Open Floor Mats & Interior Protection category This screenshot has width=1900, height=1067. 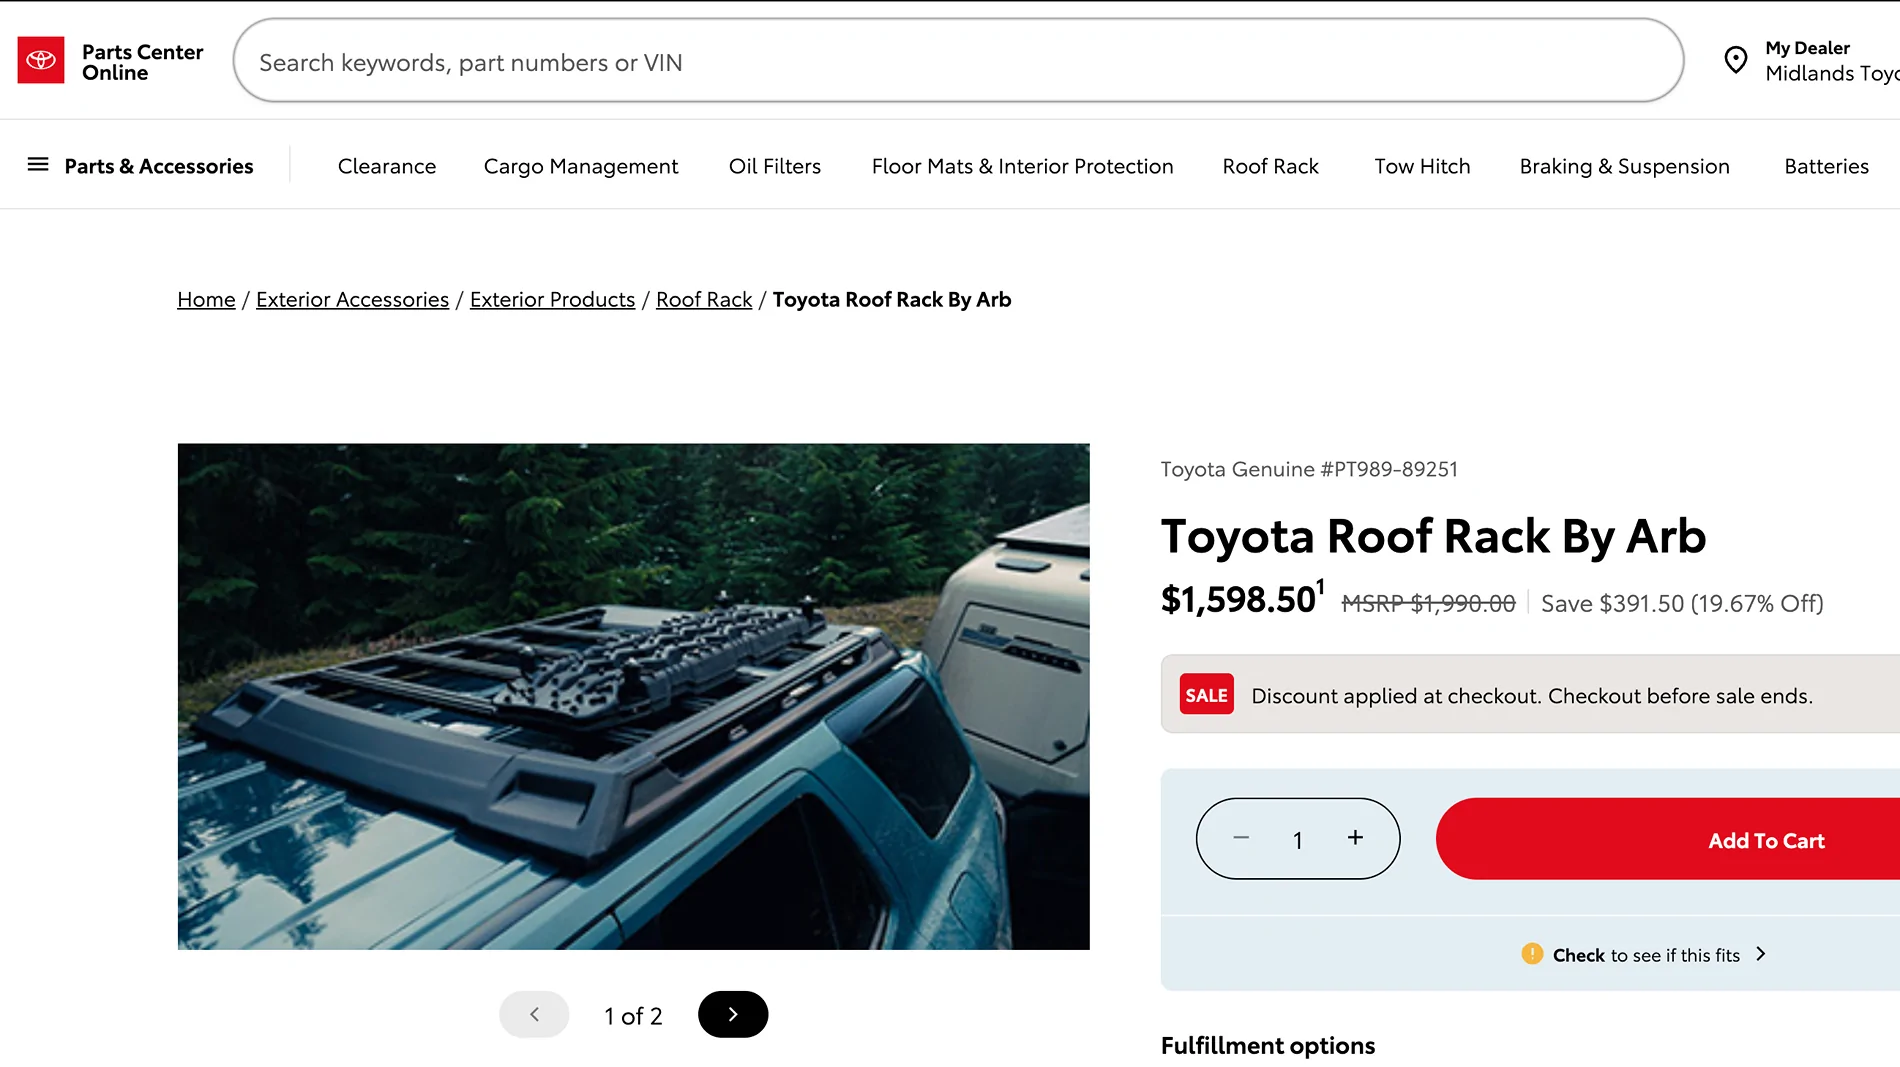[1023, 166]
